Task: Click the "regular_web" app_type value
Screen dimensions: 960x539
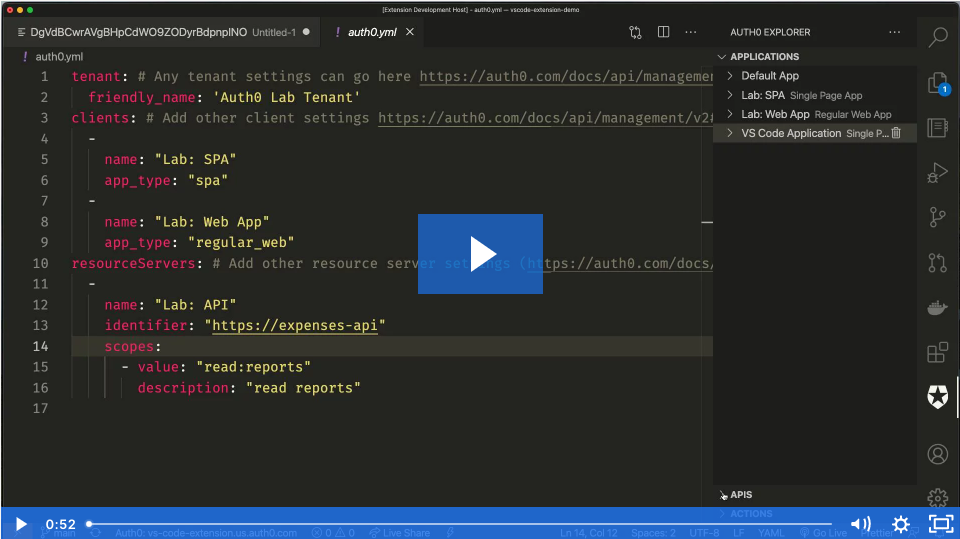Action: [241, 243]
